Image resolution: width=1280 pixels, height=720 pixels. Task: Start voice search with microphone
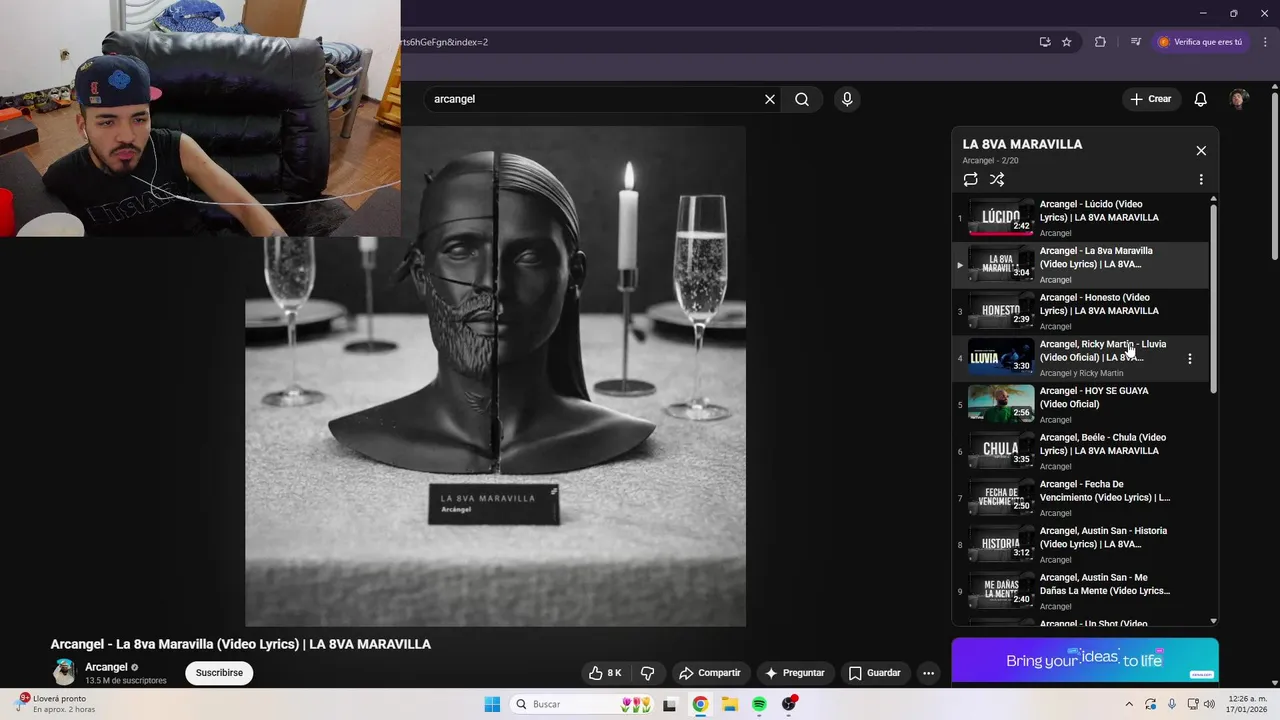tap(847, 99)
